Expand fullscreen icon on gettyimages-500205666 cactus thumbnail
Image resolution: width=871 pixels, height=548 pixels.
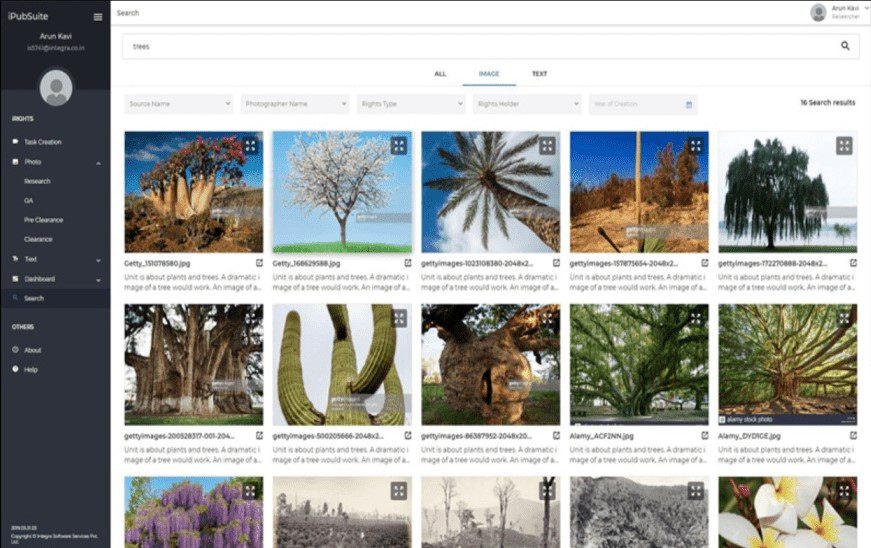399,318
